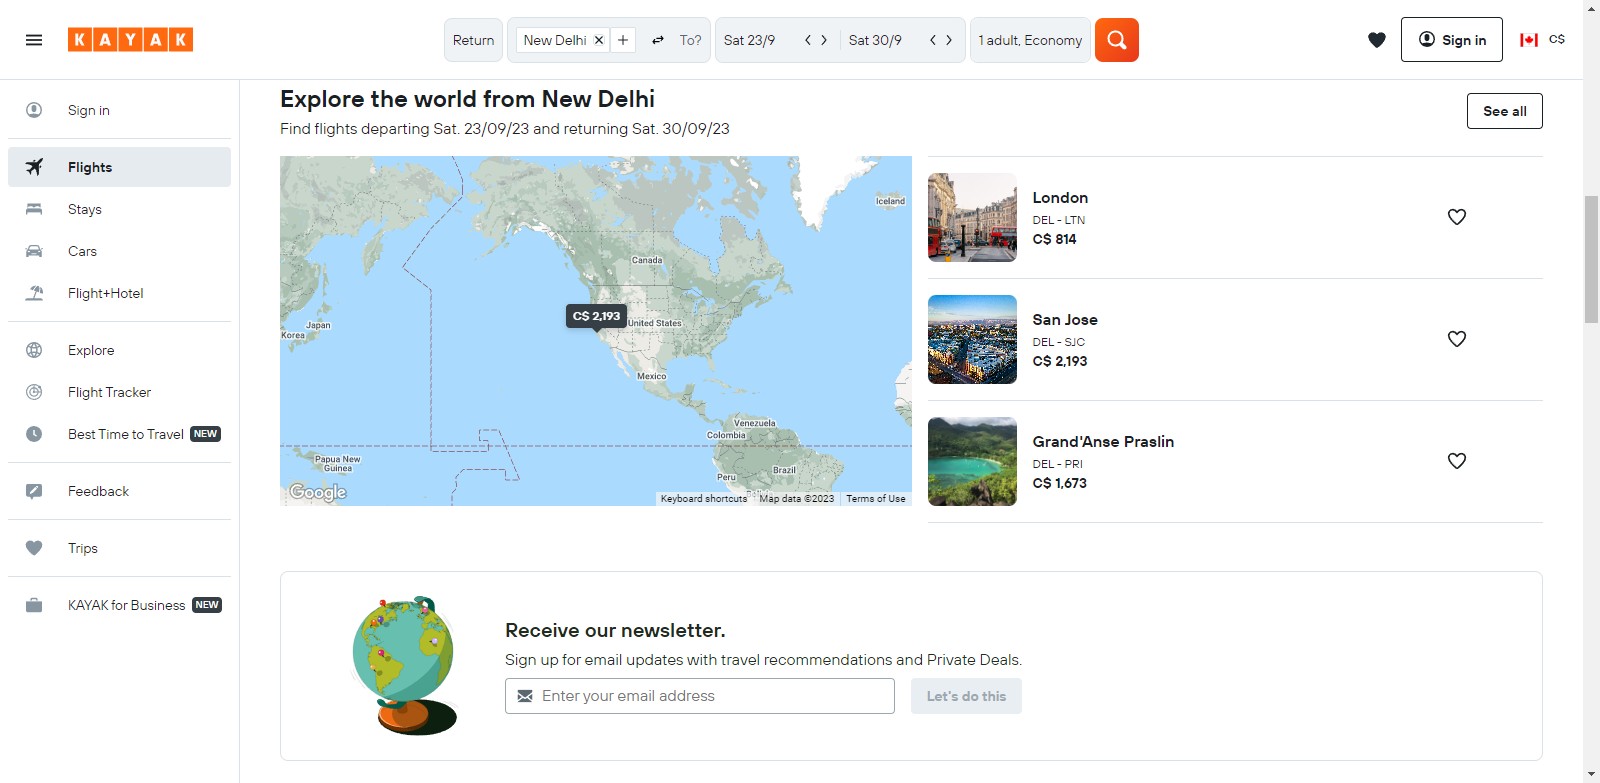Remove New Delhi origin chip
The width and height of the screenshot is (1600, 783).
(x=599, y=40)
